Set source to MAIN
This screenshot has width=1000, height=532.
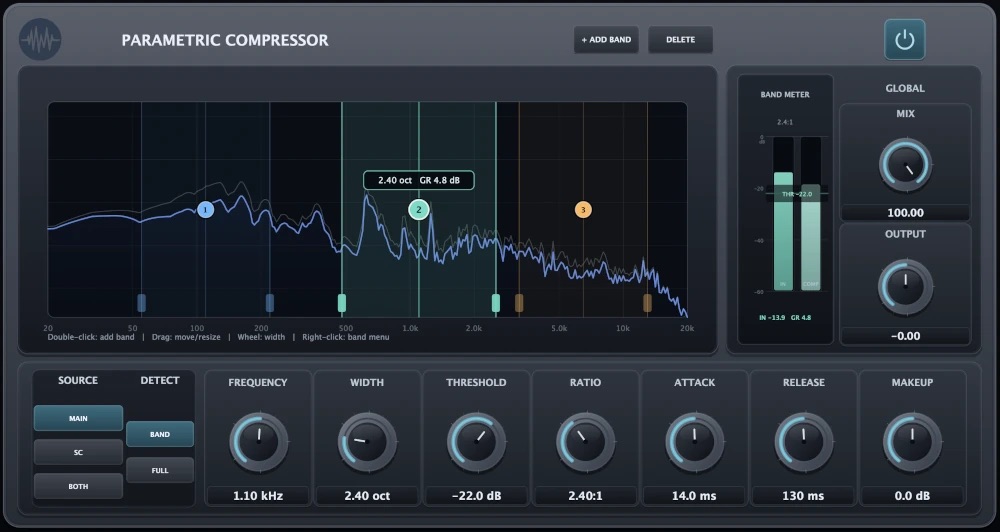tap(78, 418)
